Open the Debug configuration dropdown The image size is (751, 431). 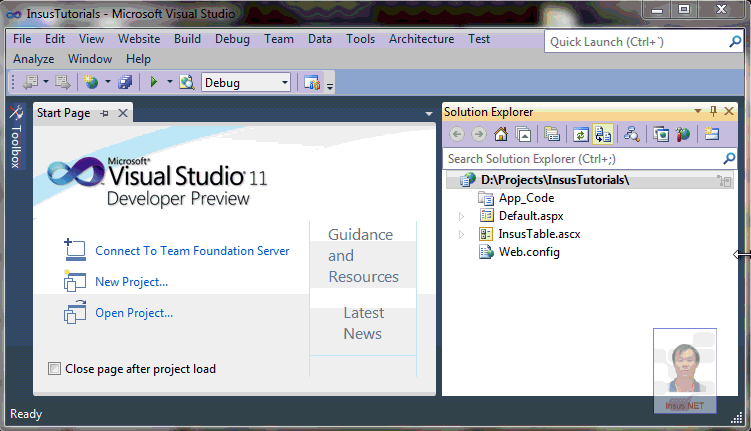pos(285,82)
